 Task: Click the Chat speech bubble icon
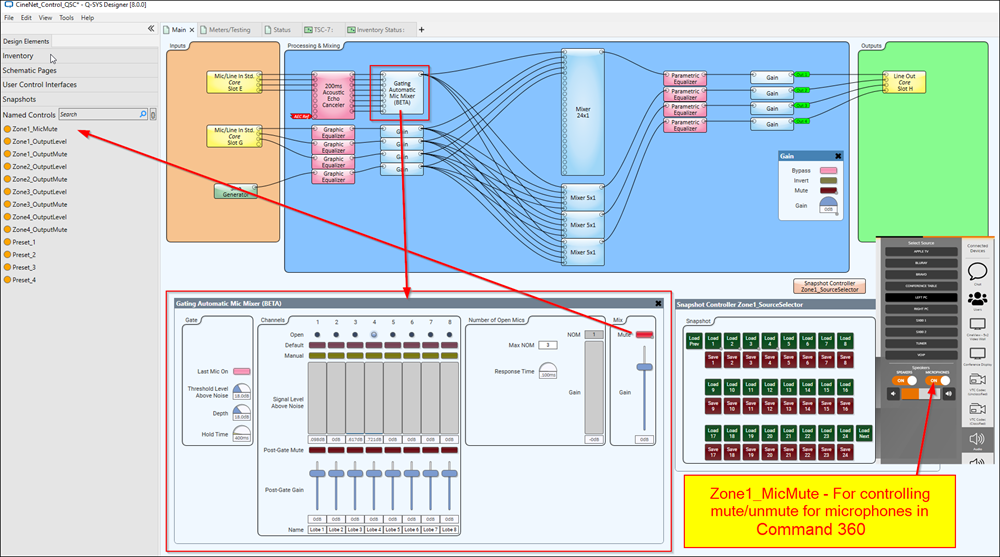977,273
